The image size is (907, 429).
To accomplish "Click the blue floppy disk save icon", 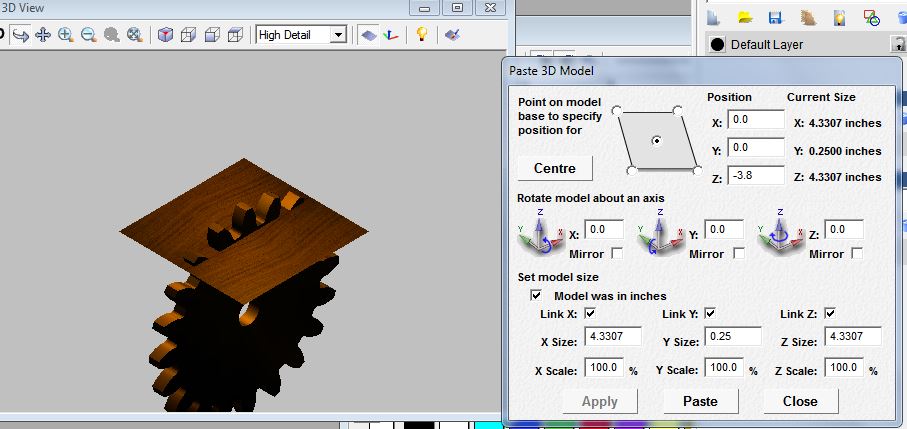I will [774, 17].
